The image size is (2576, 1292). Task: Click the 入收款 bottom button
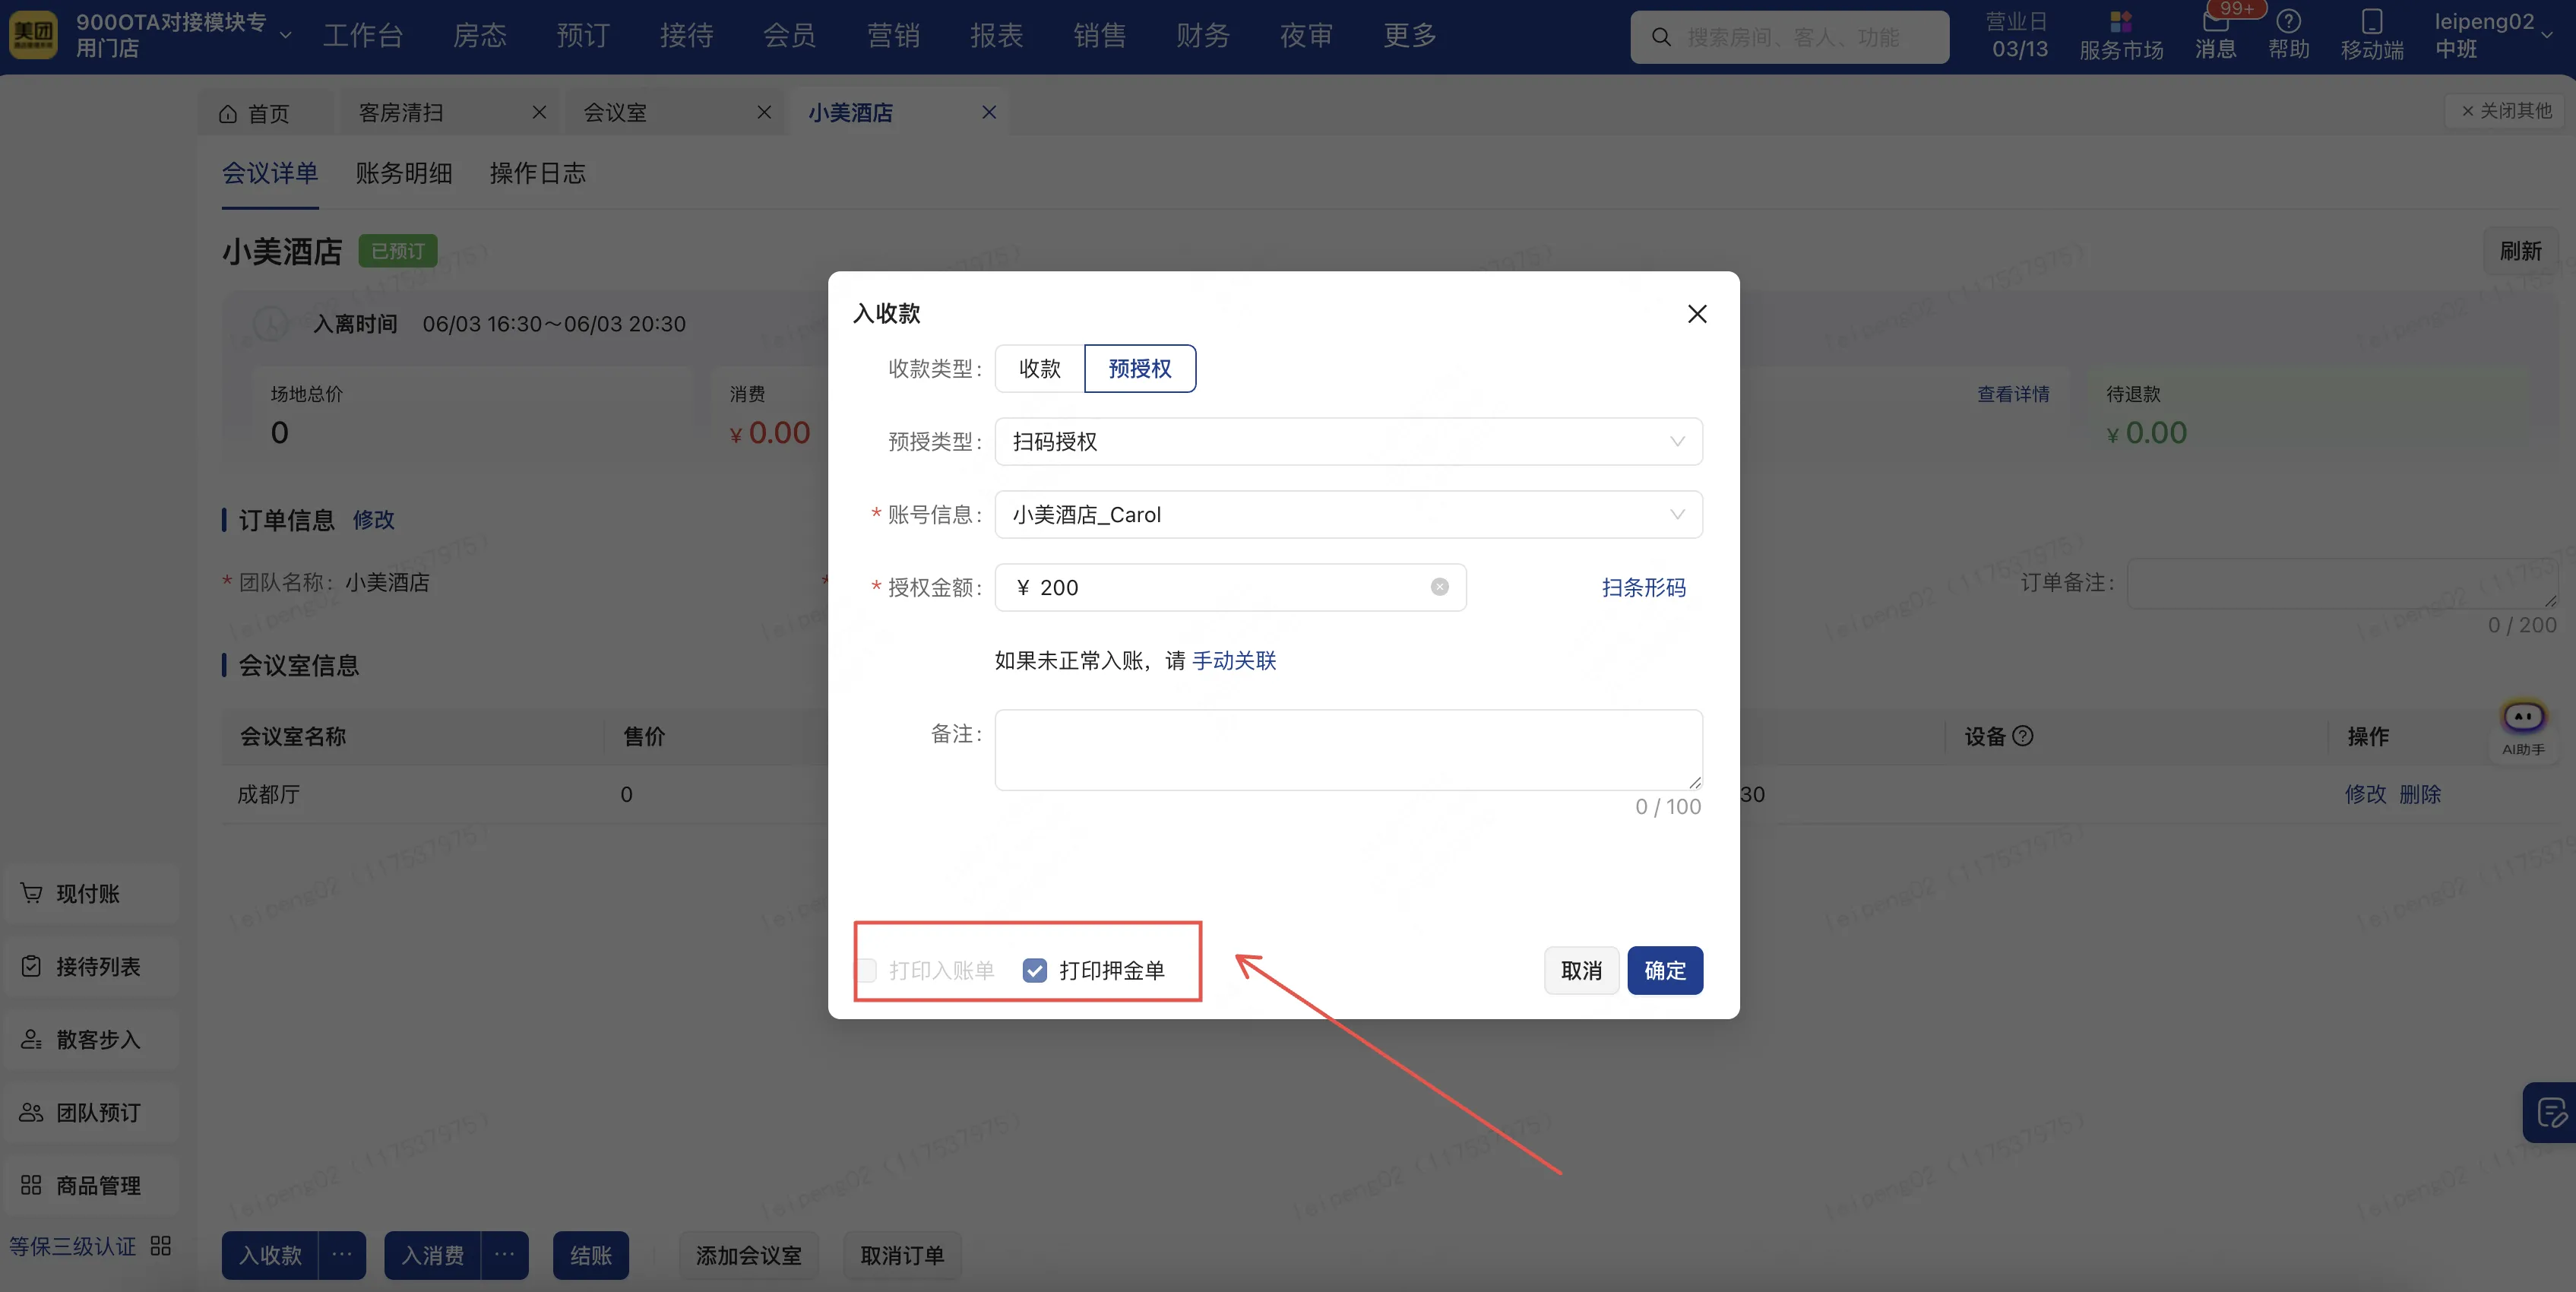click(270, 1255)
